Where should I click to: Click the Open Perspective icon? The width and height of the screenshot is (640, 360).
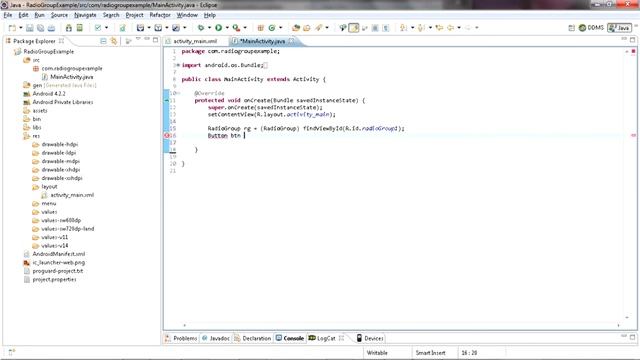point(571,28)
